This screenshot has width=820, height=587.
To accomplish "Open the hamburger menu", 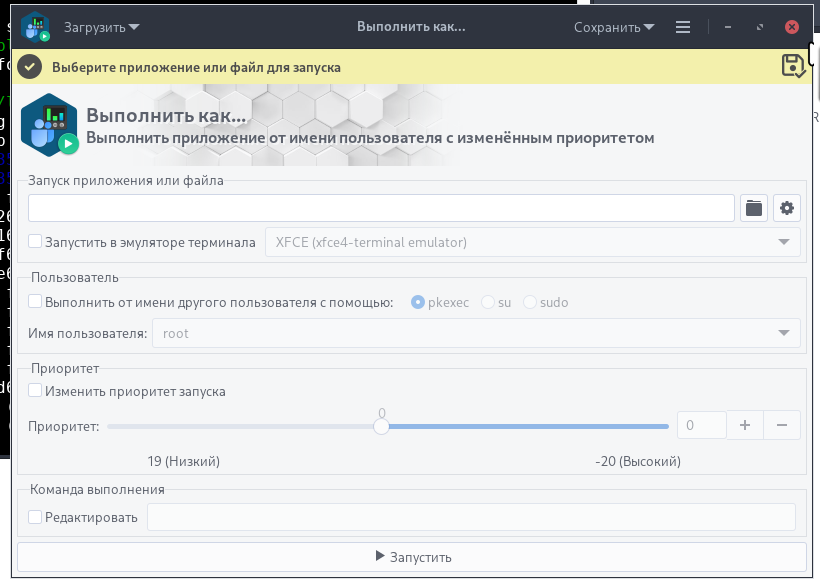I will click(x=683, y=27).
